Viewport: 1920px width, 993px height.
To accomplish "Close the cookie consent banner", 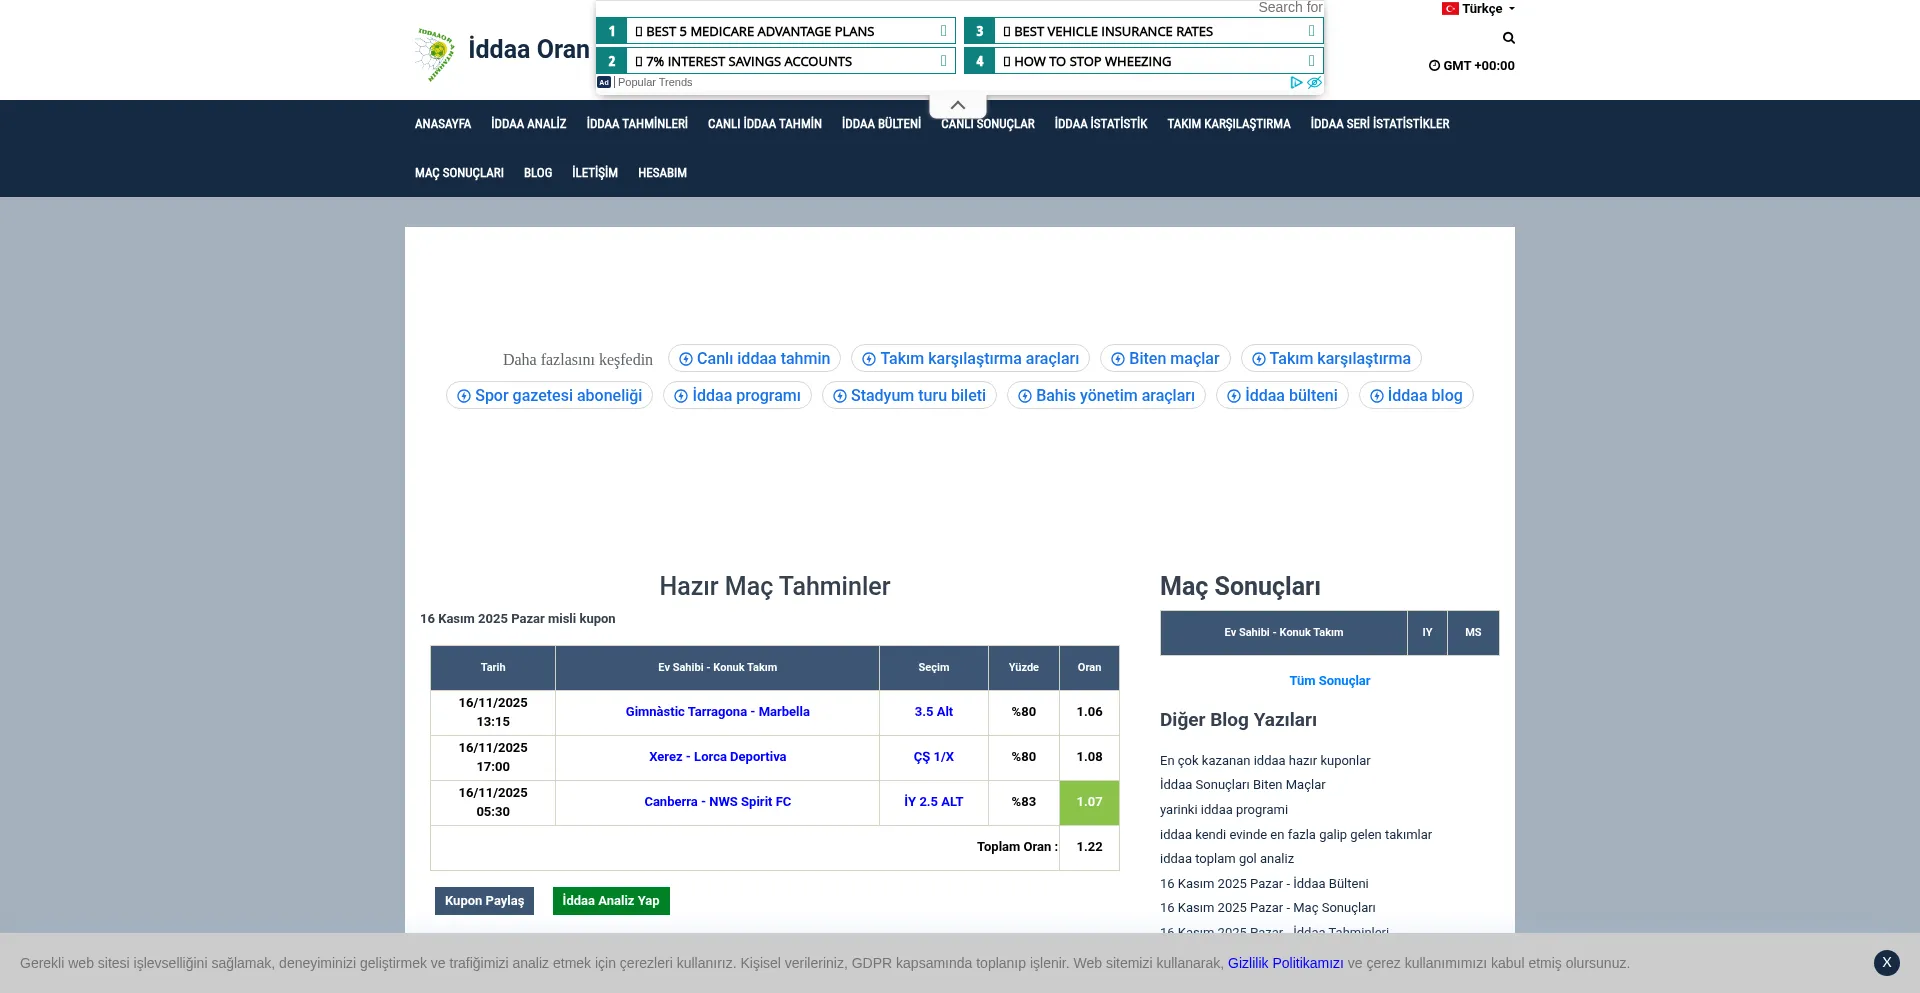I will tap(1886, 962).
